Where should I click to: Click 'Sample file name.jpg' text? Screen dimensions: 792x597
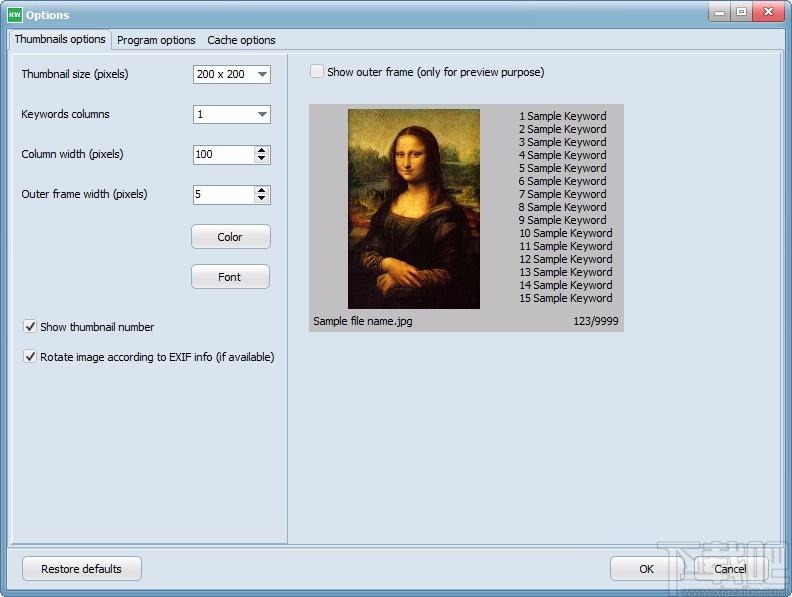[x=363, y=321]
